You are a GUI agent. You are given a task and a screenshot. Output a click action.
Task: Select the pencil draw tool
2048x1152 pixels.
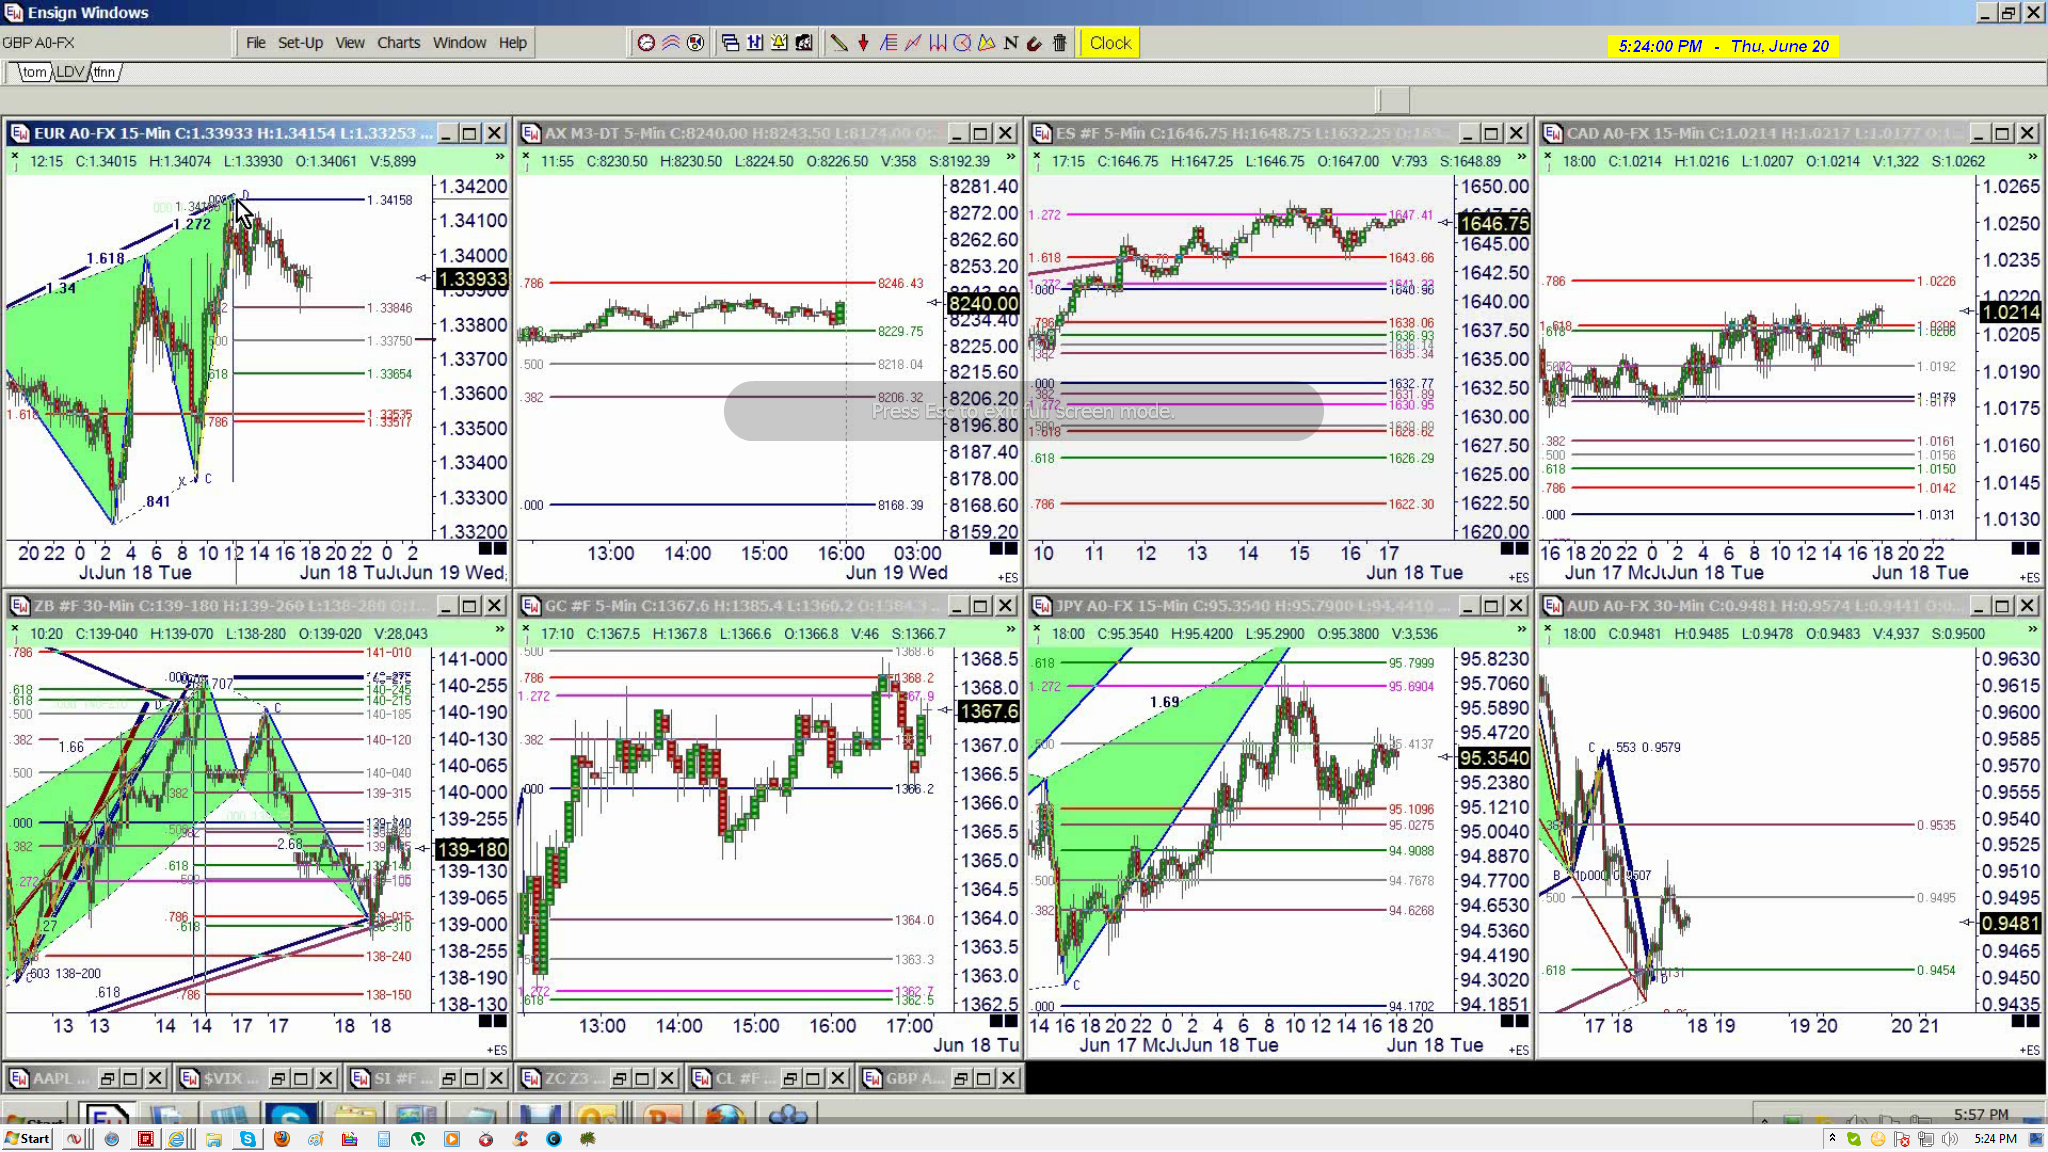tap(839, 43)
